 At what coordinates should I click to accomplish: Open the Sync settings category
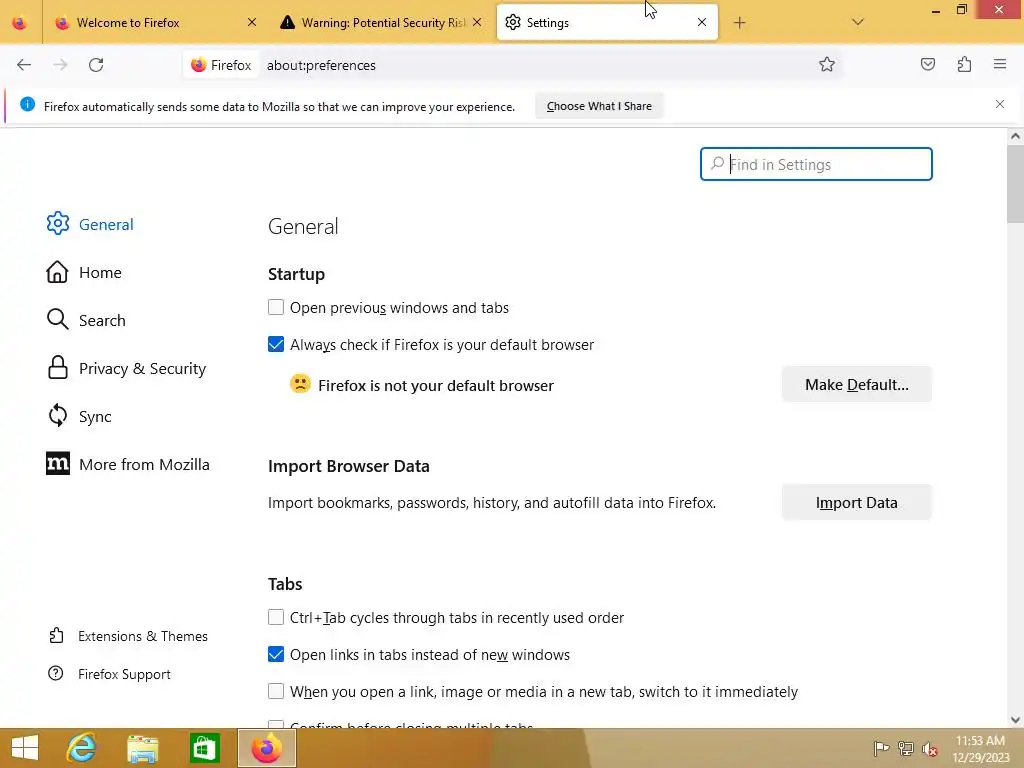79,416
